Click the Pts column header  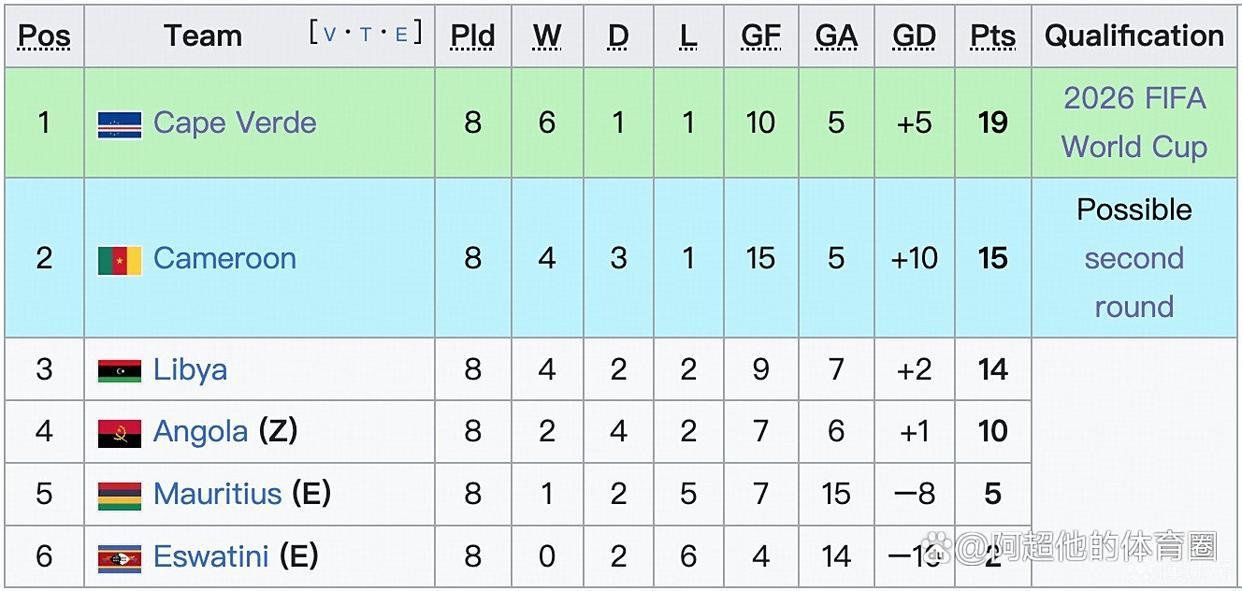tap(992, 36)
